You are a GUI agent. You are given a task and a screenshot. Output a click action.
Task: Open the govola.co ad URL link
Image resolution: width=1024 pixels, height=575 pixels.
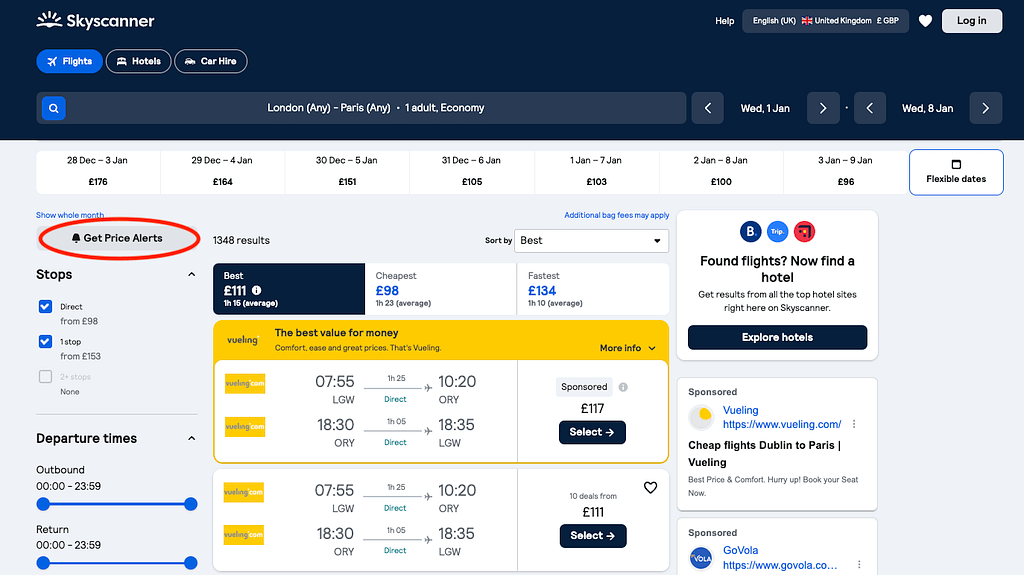click(x=780, y=565)
